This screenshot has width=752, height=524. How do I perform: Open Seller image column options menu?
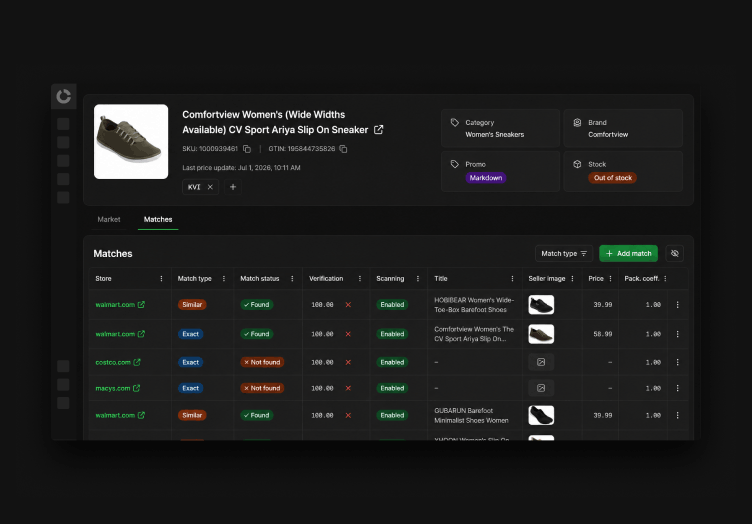(572, 279)
